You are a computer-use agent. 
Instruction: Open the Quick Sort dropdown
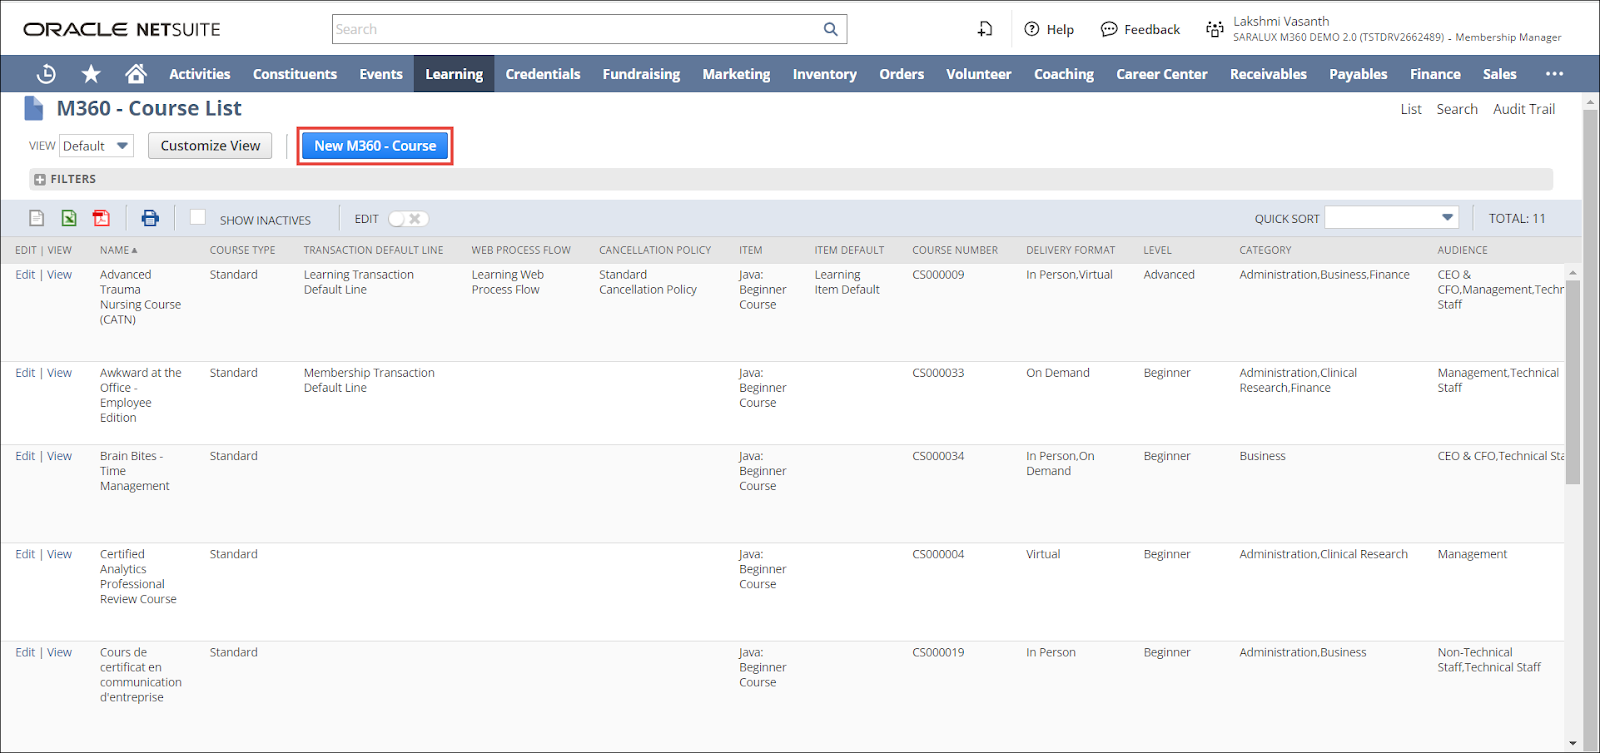1391,218
